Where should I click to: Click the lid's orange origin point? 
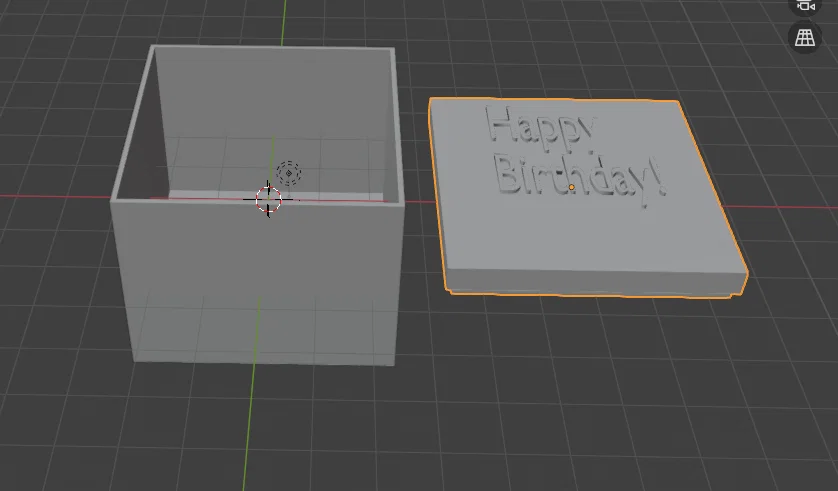(571, 187)
